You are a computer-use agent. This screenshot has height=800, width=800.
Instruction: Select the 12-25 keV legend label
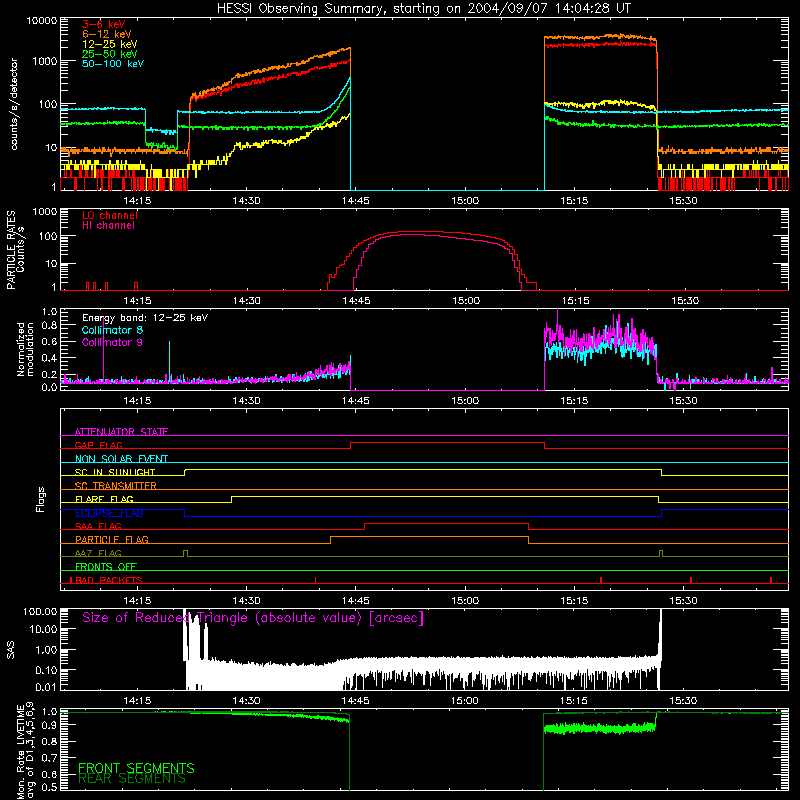[109, 44]
